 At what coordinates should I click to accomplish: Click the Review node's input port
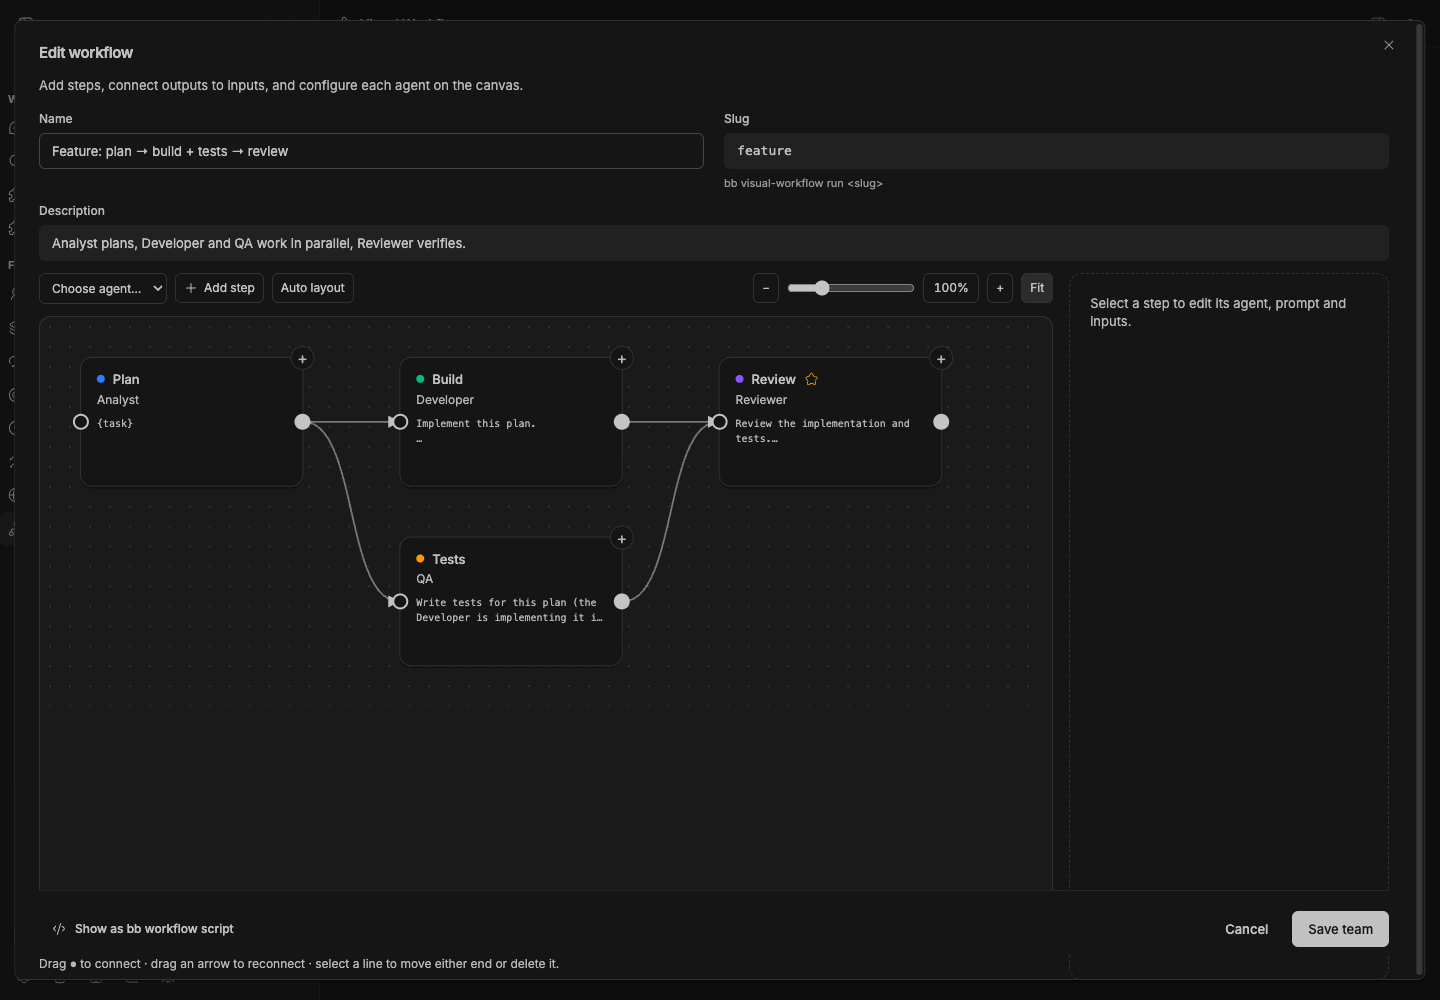(x=719, y=422)
